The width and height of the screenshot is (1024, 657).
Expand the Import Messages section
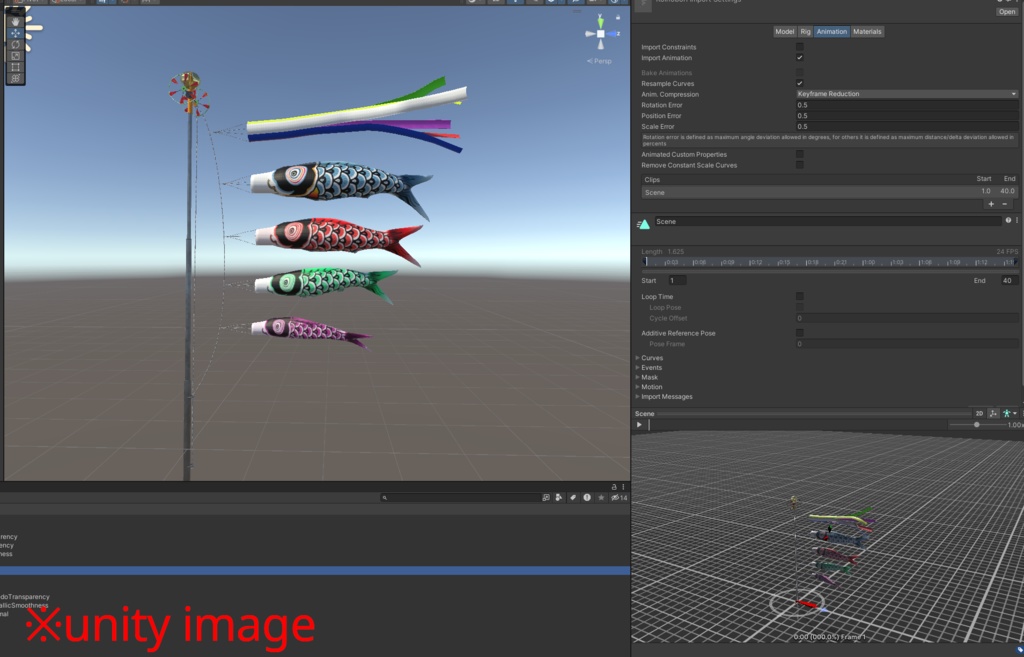point(664,396)
